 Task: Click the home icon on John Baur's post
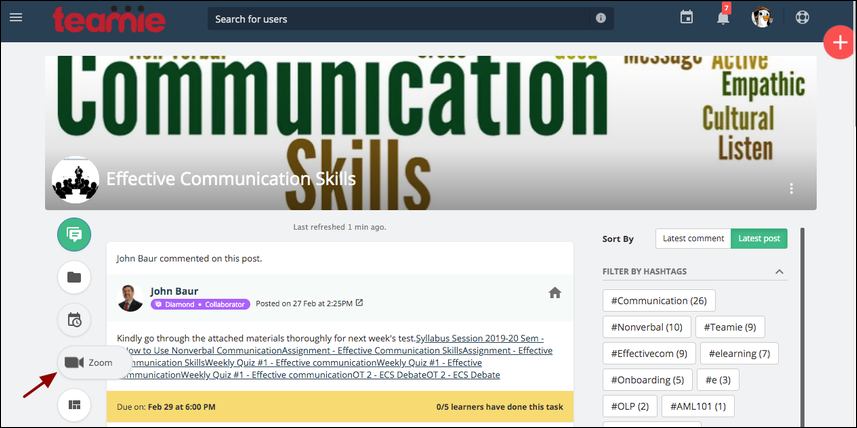point(555,293)
